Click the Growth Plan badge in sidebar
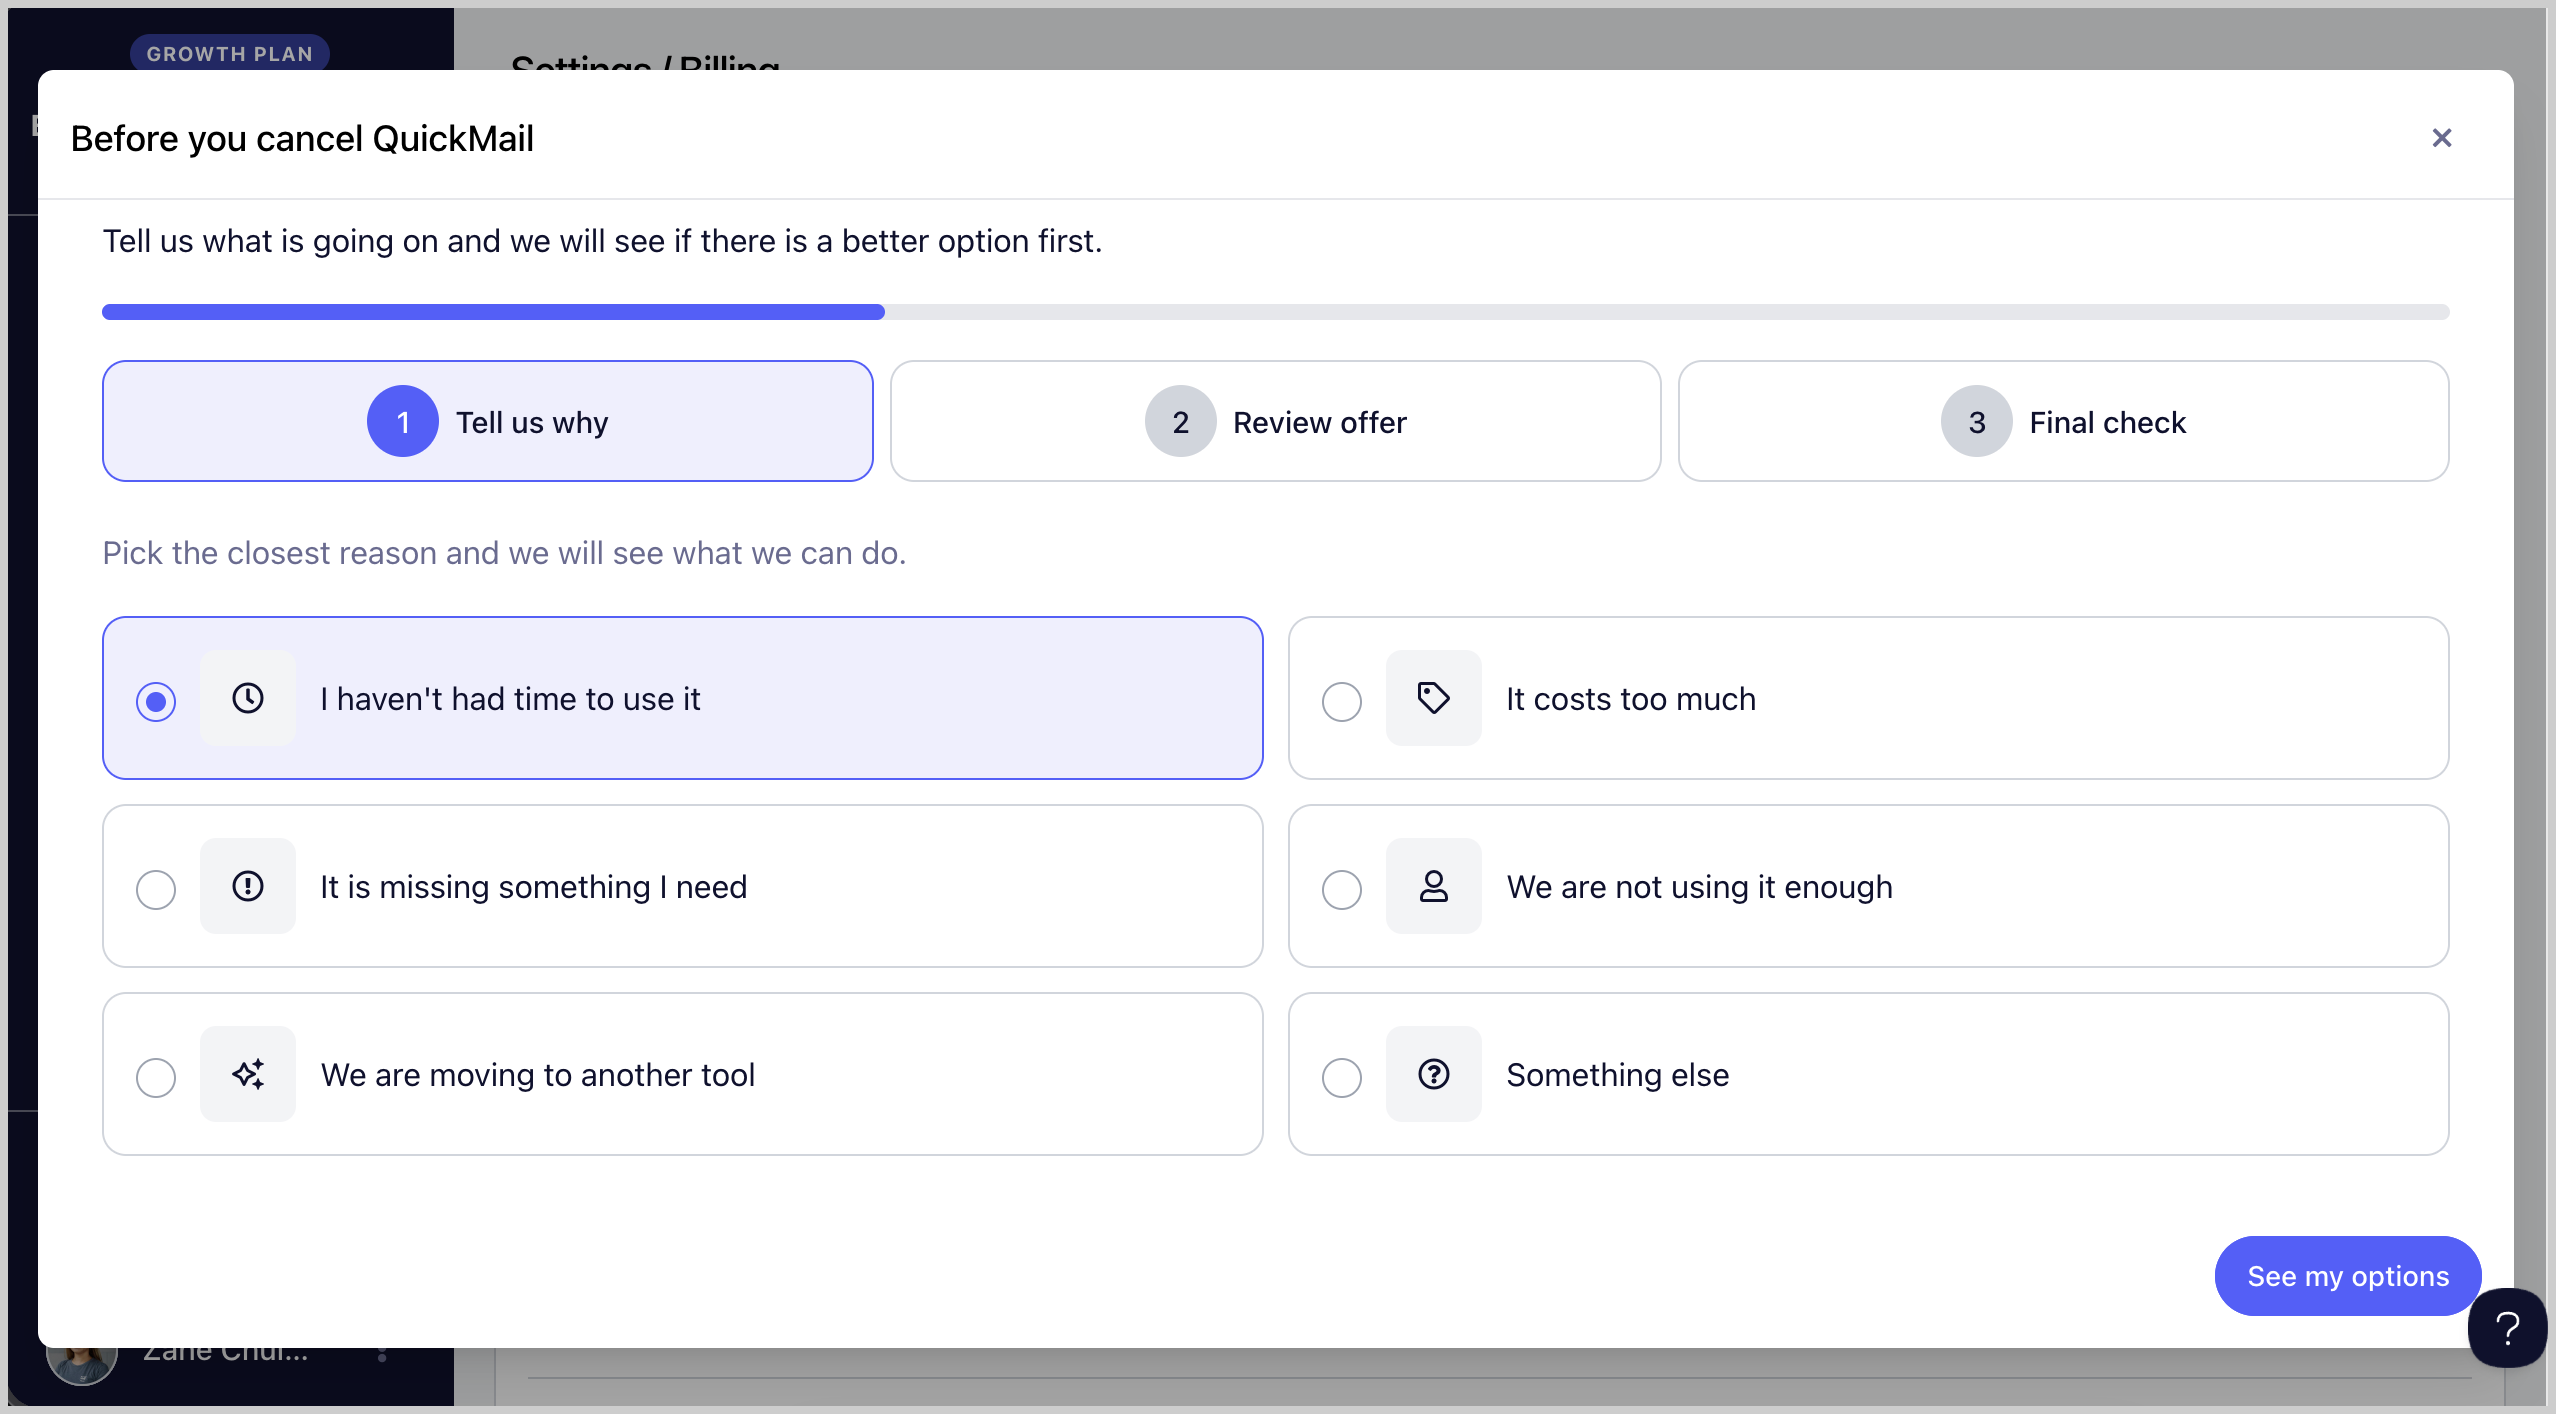Screen dimensions: 2556x1414 (230, 53)
